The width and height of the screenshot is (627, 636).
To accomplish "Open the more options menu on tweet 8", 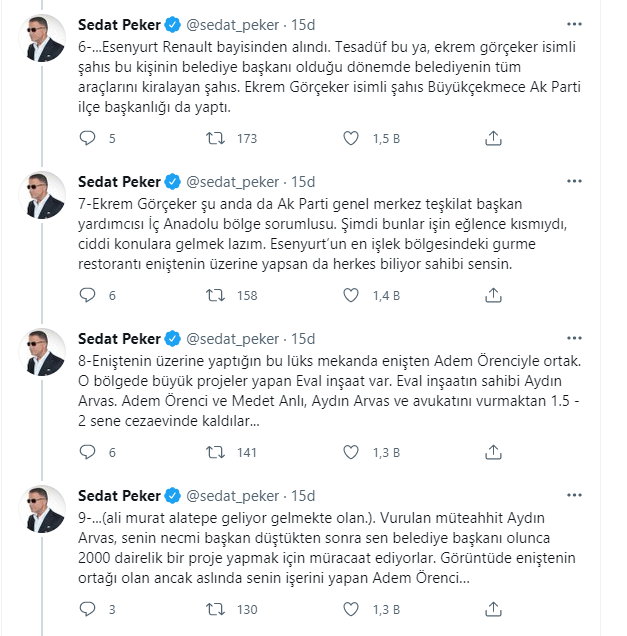I will click(574, 339).
